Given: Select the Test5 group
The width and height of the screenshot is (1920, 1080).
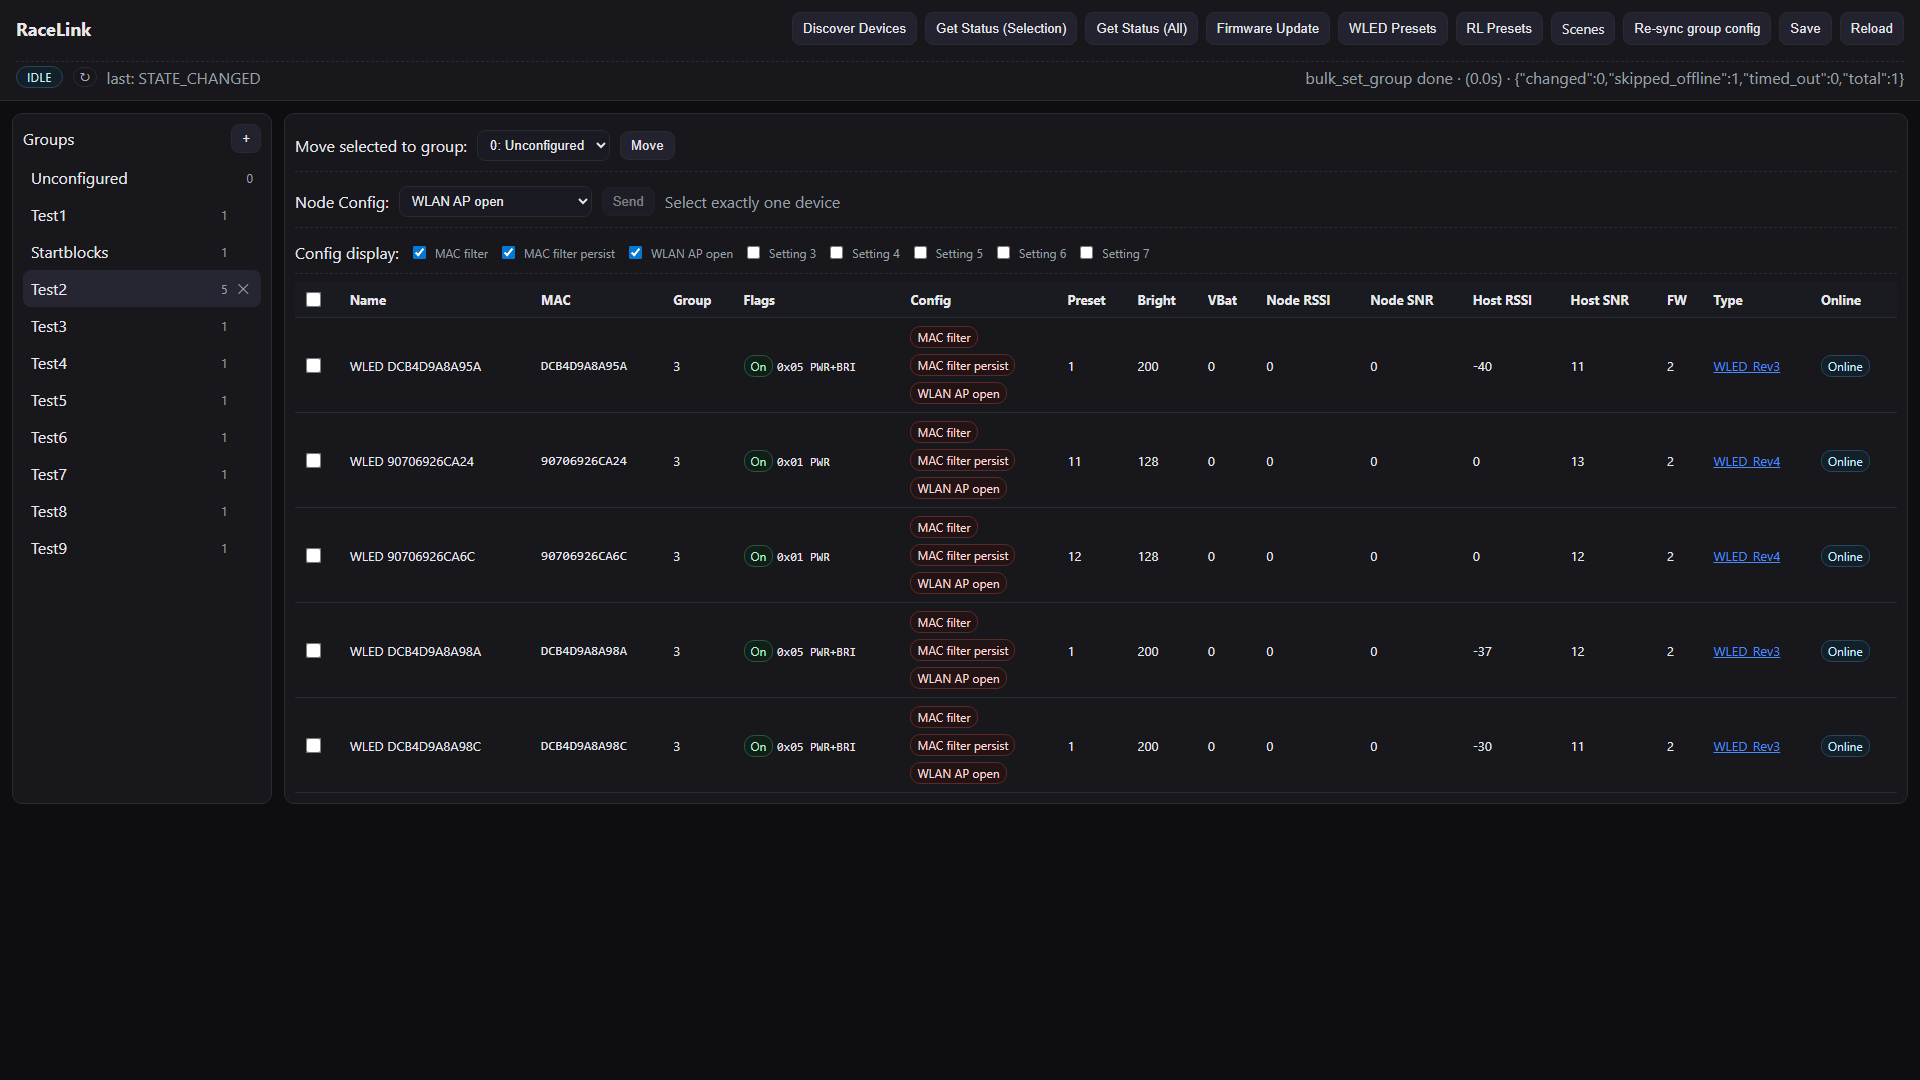Looking at the screenshot, I should tap(142, 400).
